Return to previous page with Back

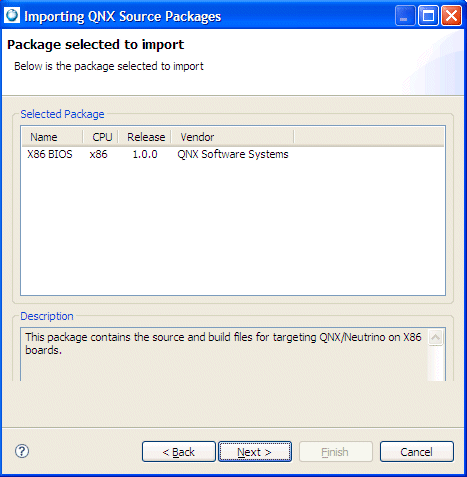179,452
